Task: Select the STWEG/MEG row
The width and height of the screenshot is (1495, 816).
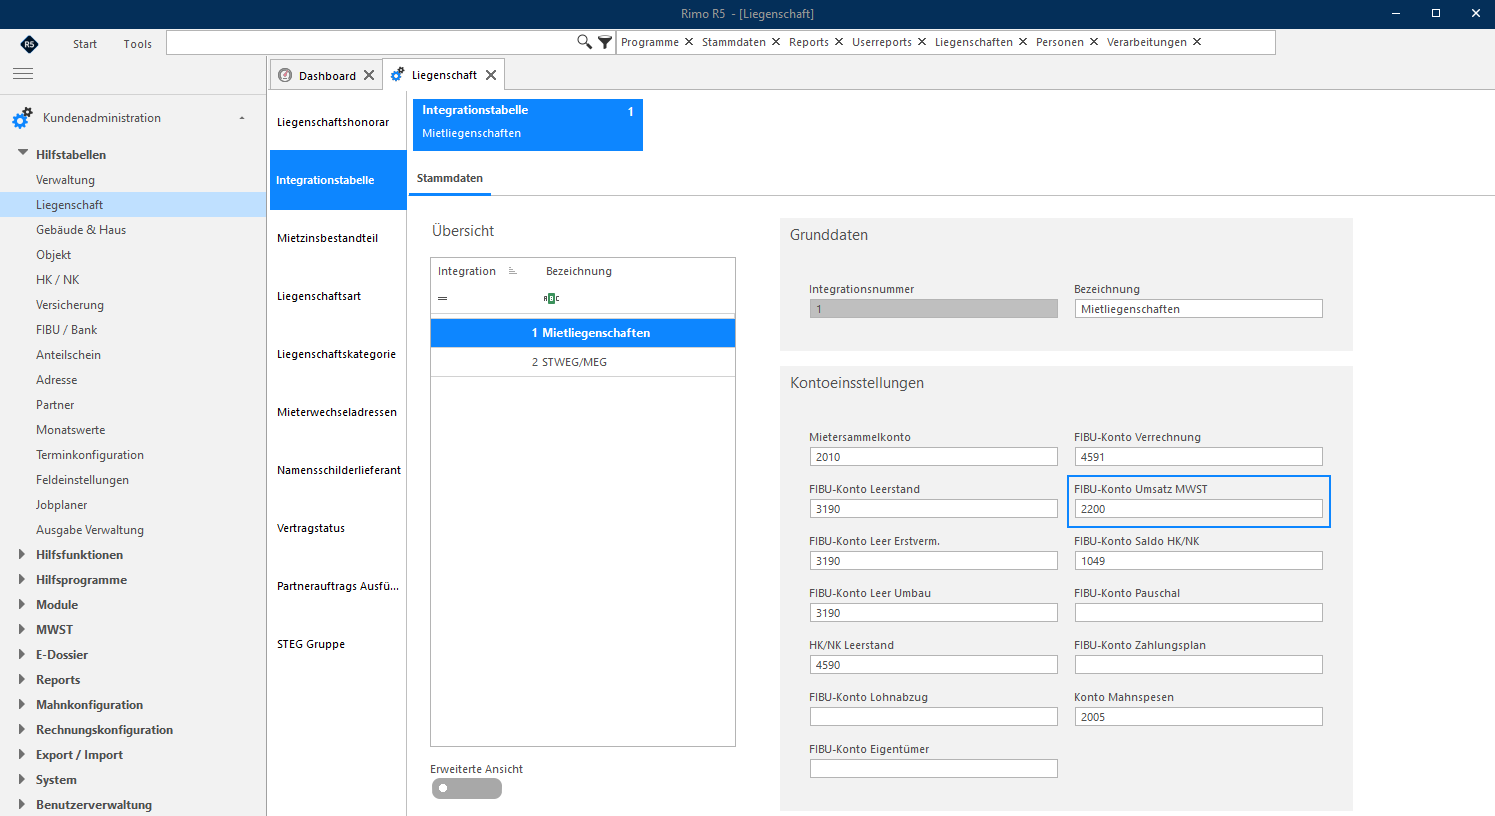Action: [x=583, y=362]
